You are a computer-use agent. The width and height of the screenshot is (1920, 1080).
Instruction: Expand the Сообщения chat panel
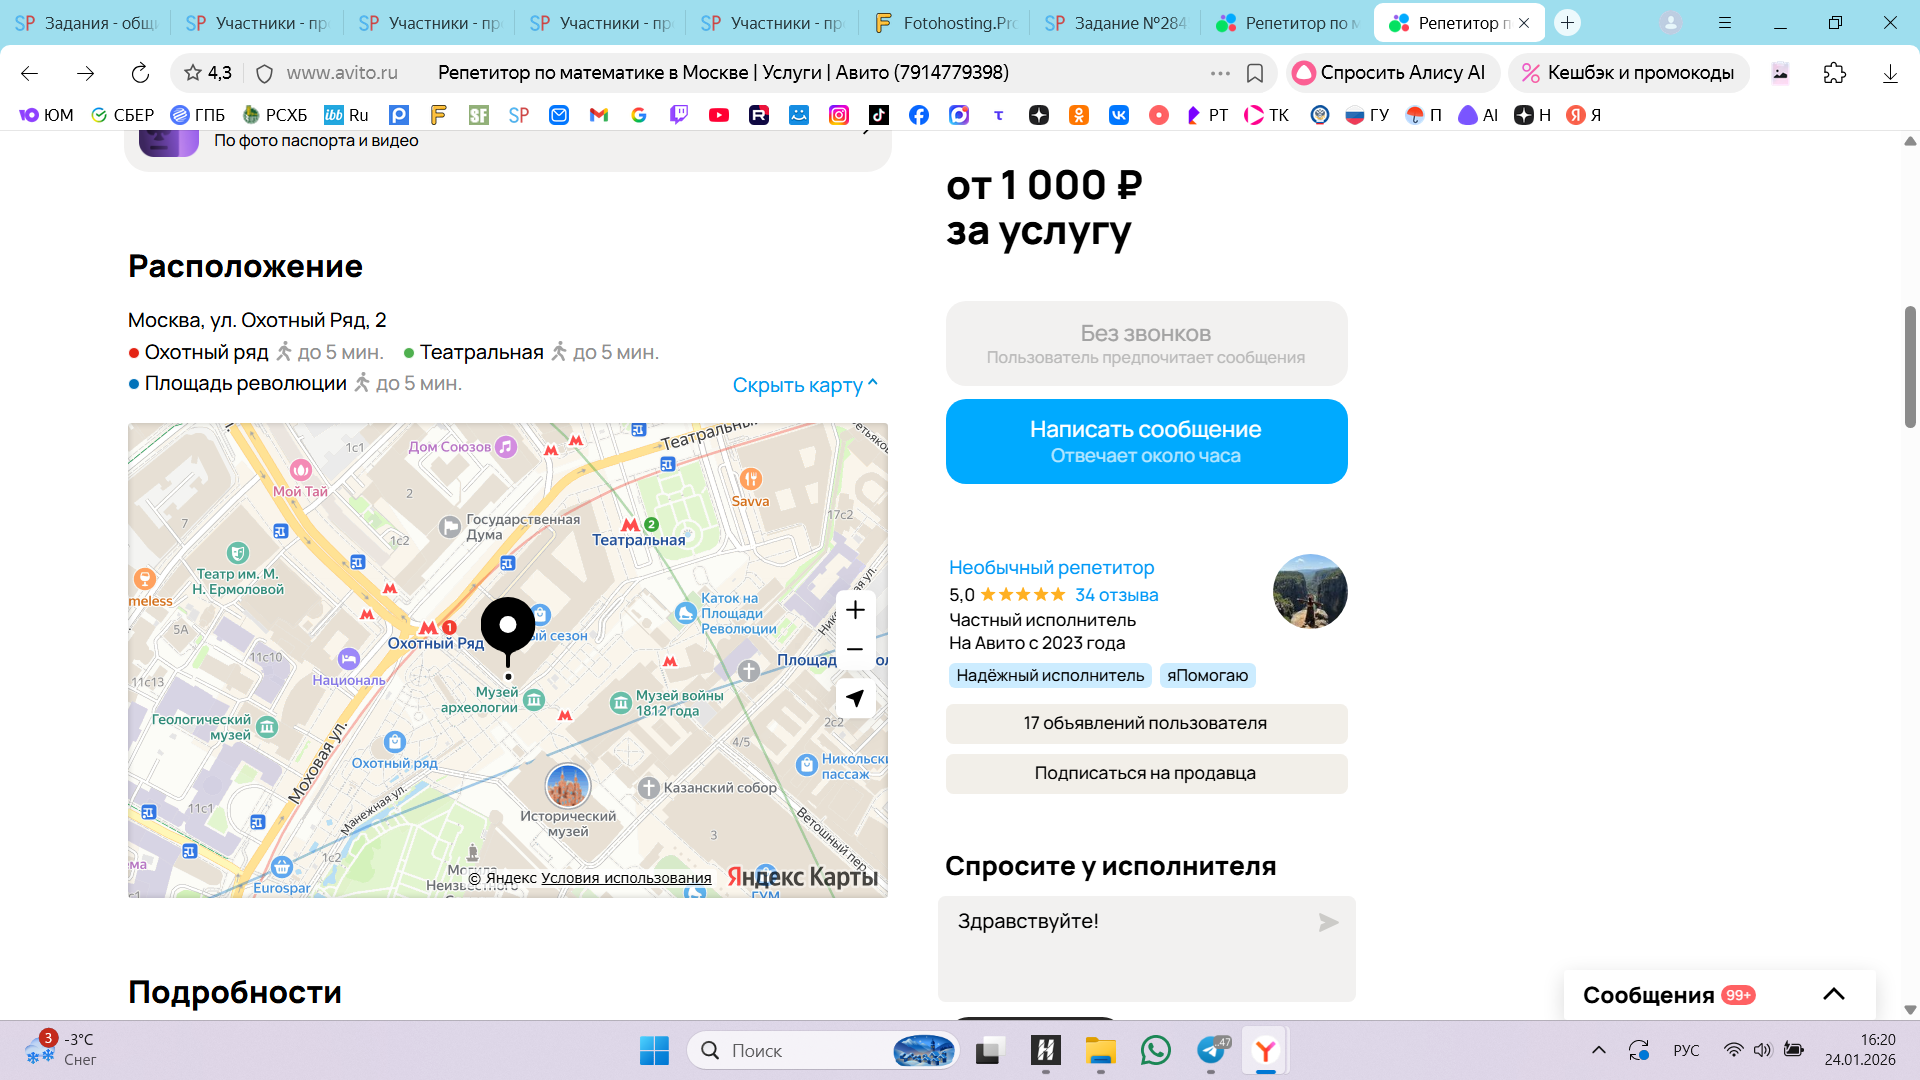coord(1833,994)
